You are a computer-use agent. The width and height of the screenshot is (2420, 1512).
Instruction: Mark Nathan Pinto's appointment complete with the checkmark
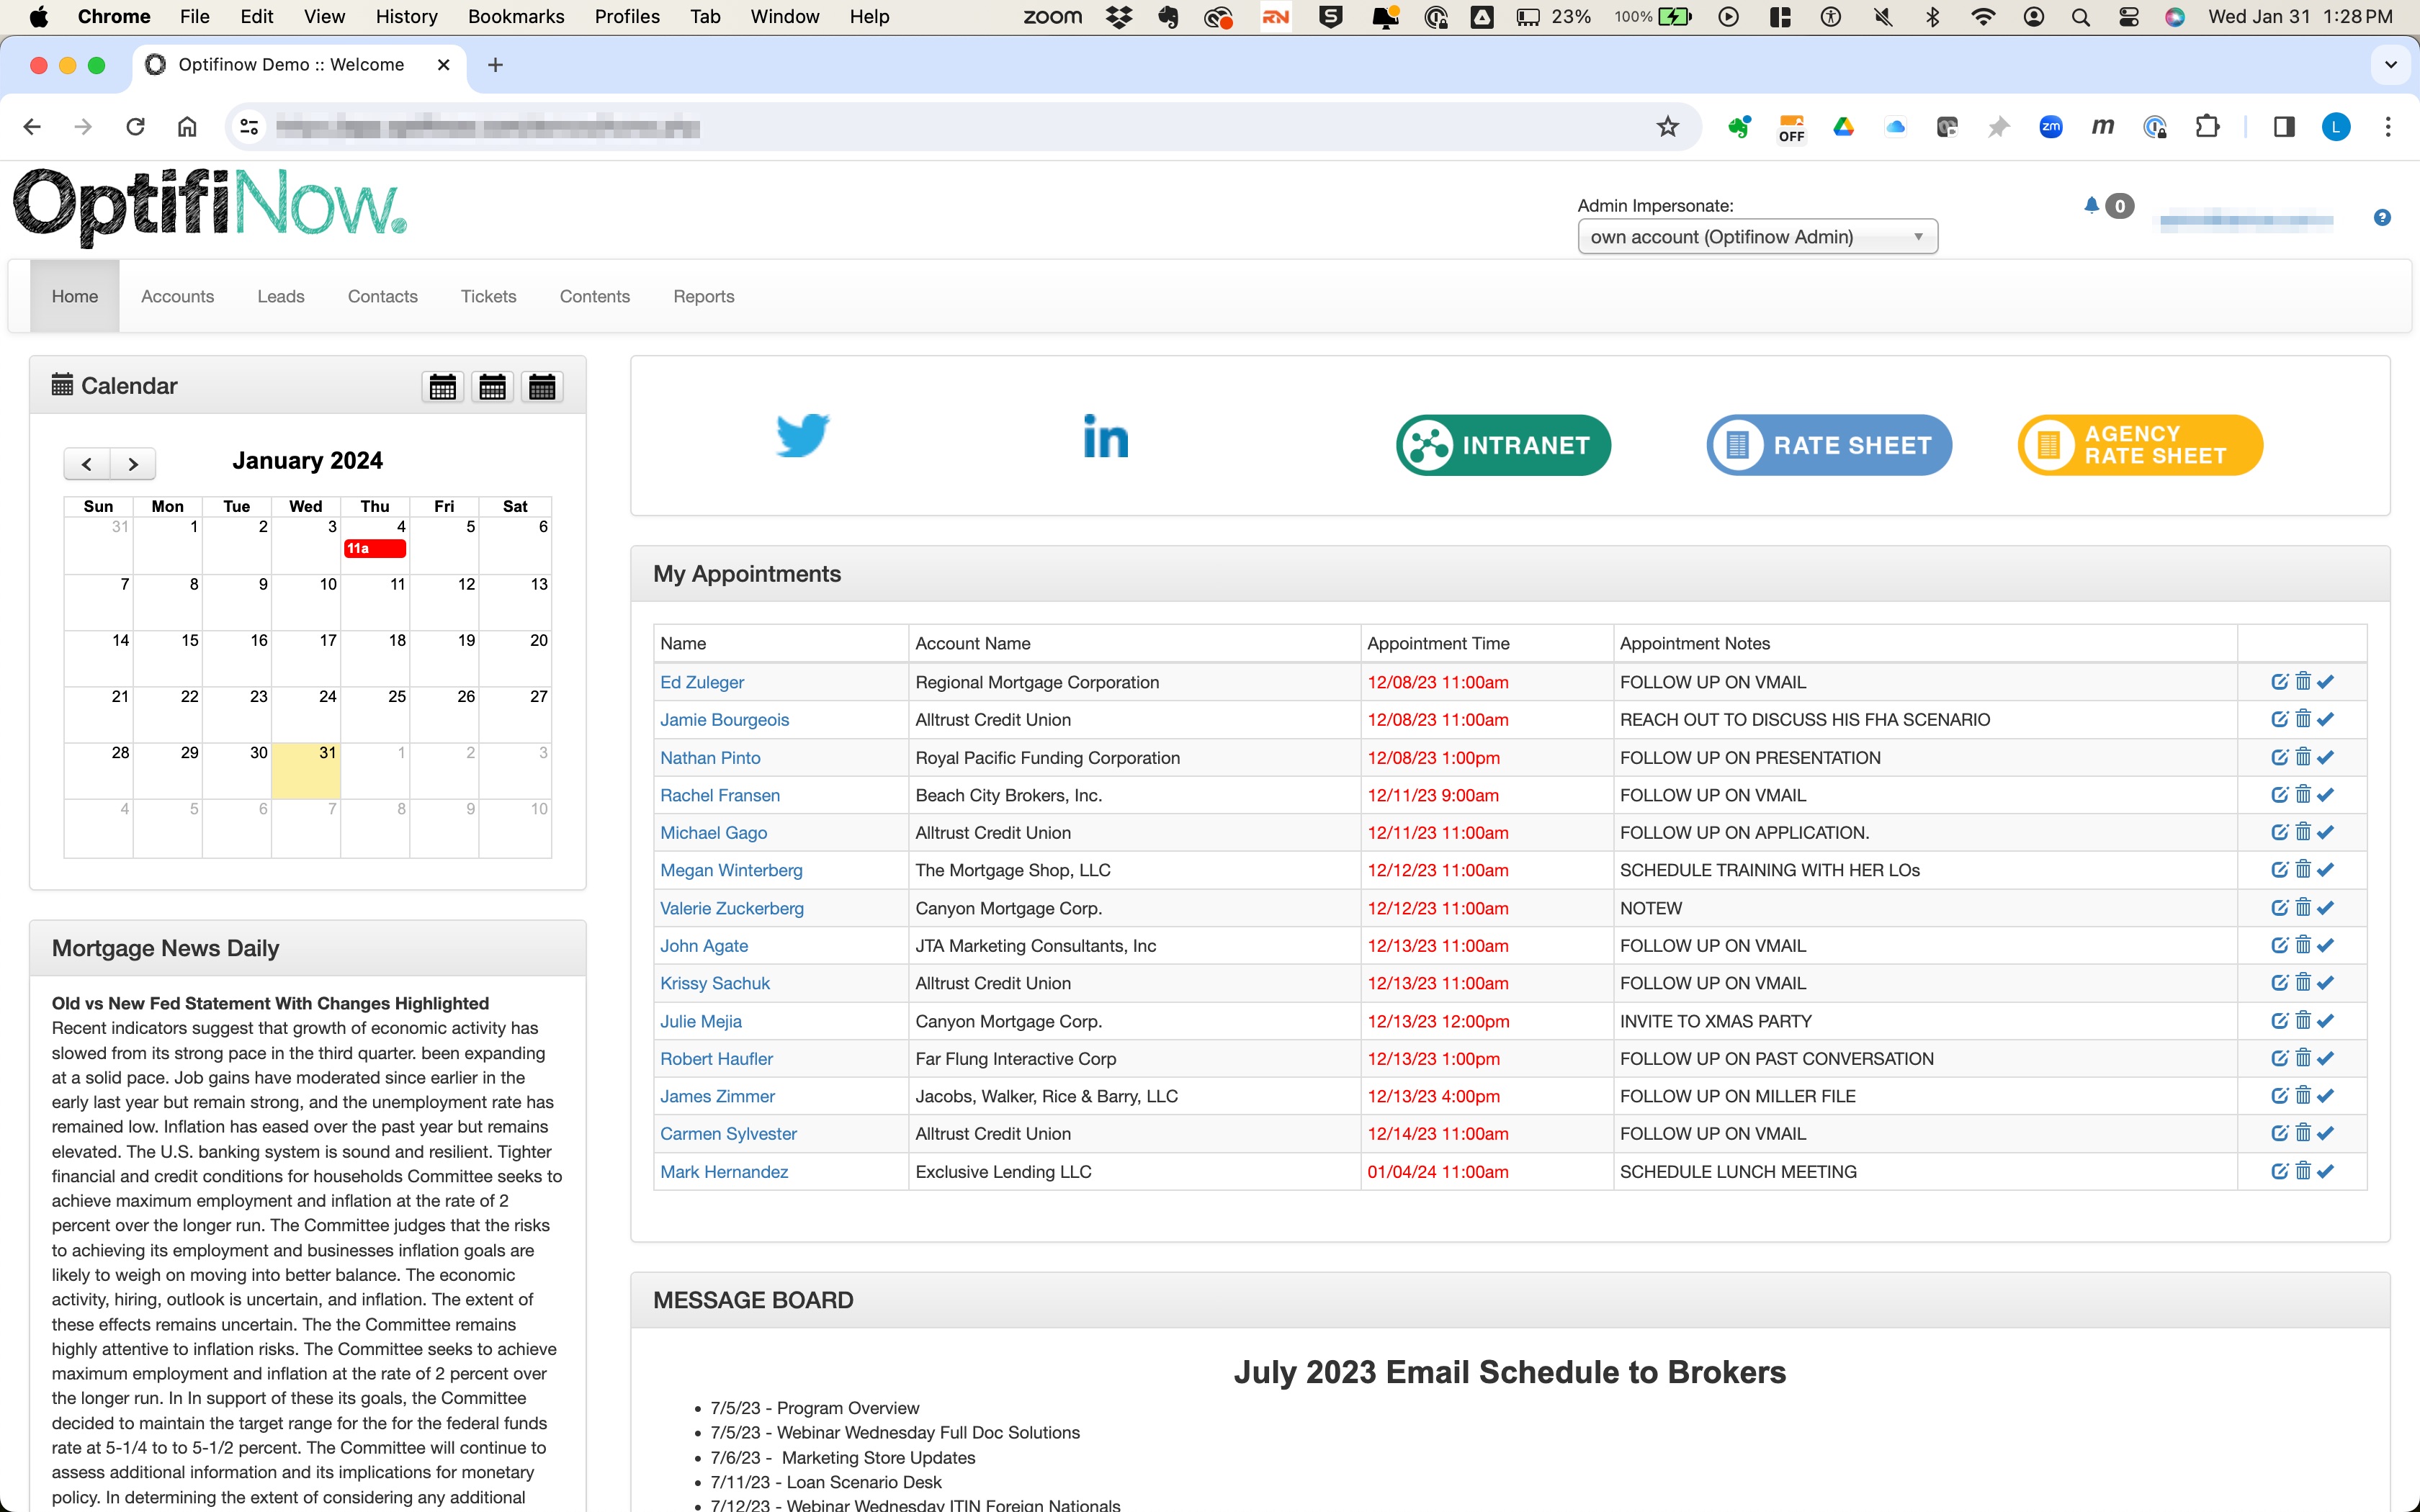2325,757
